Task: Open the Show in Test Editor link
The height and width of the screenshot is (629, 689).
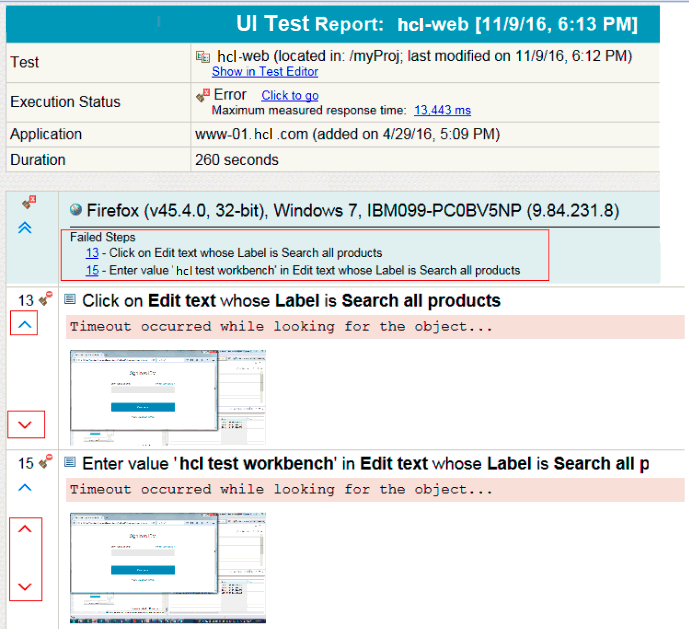Action: [265, 71]
